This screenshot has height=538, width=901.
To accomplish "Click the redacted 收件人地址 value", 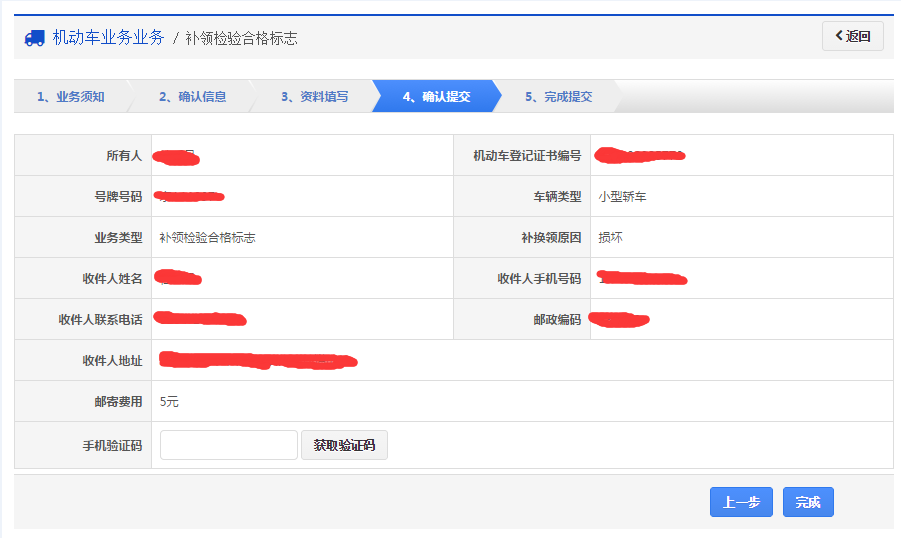I will click(x=258, y=360).
